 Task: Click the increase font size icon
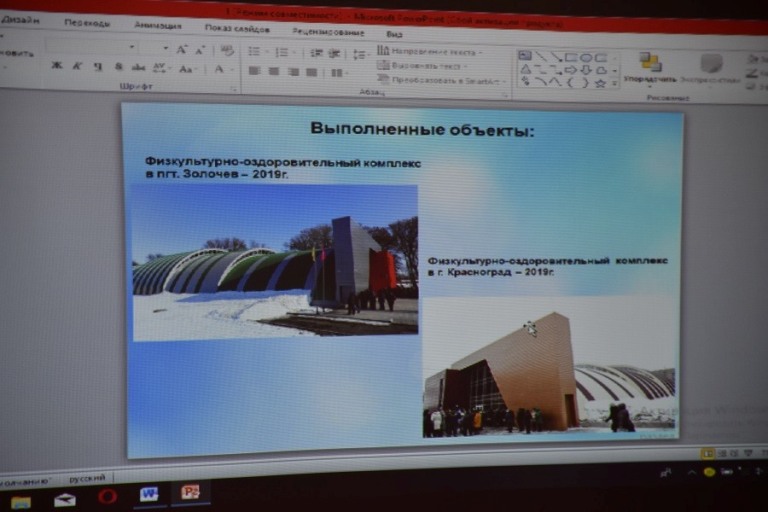182,49
